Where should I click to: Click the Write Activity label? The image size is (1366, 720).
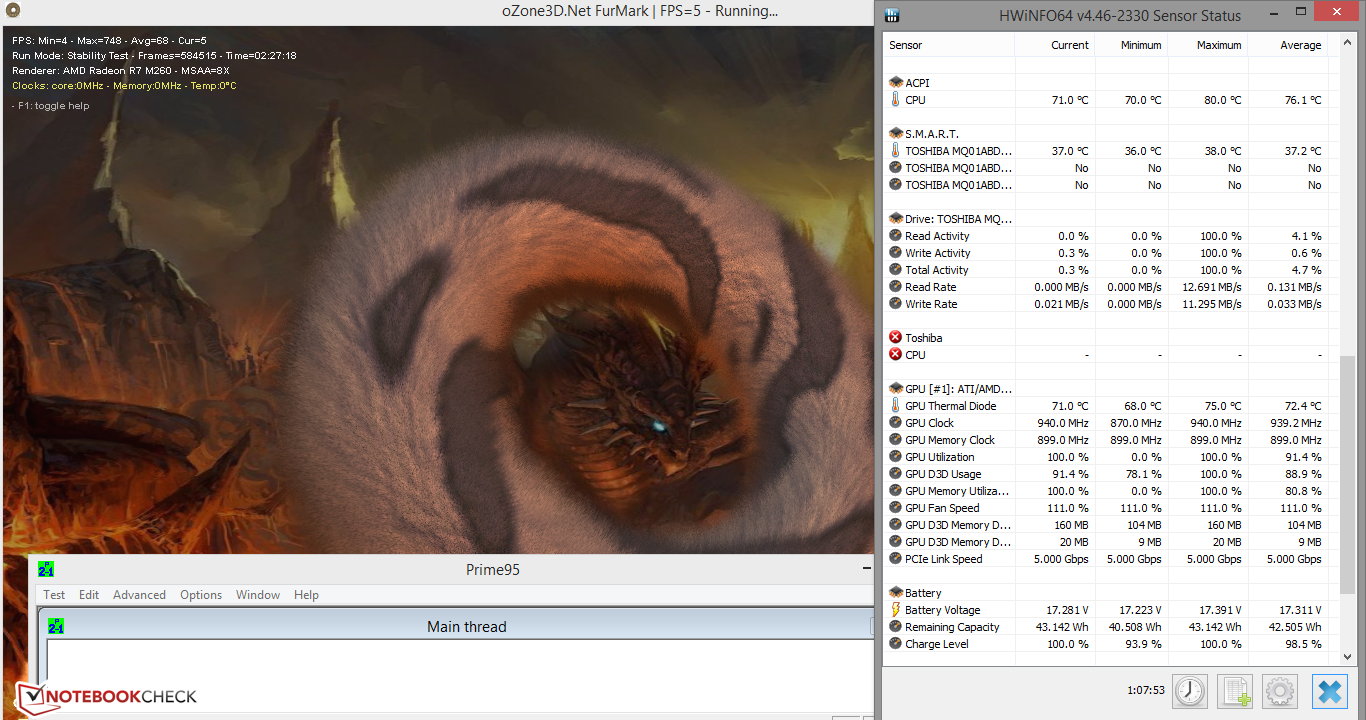click(938, 253)
